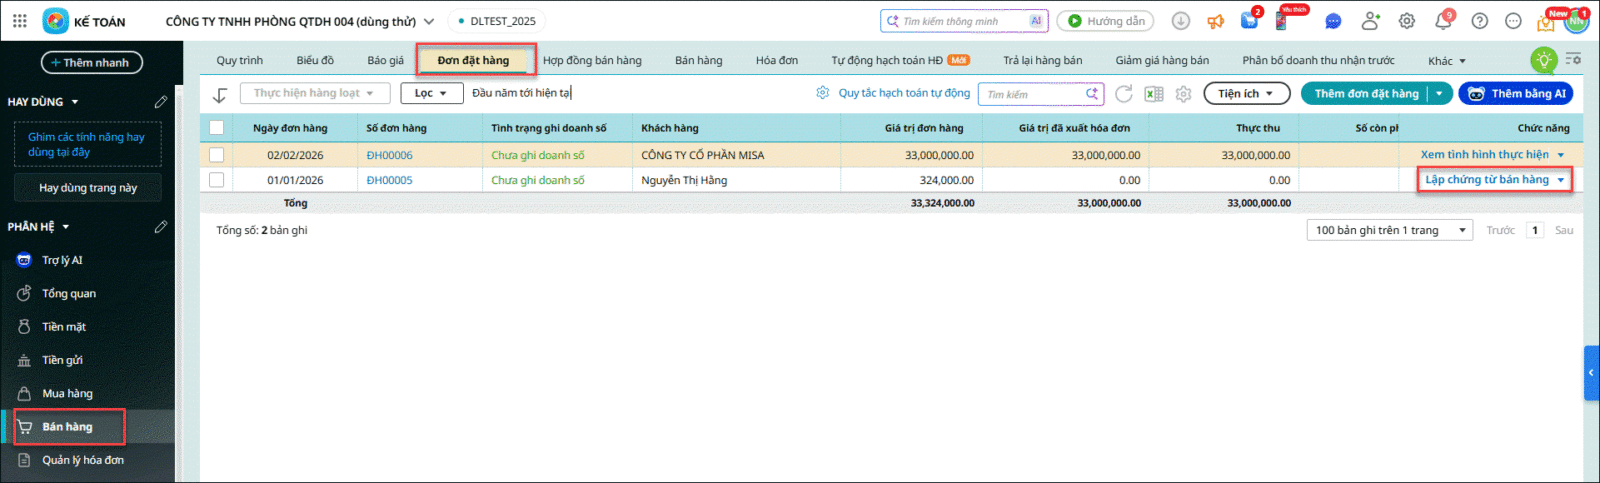The height and width of the screenshot is (483, 1600).
Task: Check the select-all checkbox in table header
Action: [216, 128]
